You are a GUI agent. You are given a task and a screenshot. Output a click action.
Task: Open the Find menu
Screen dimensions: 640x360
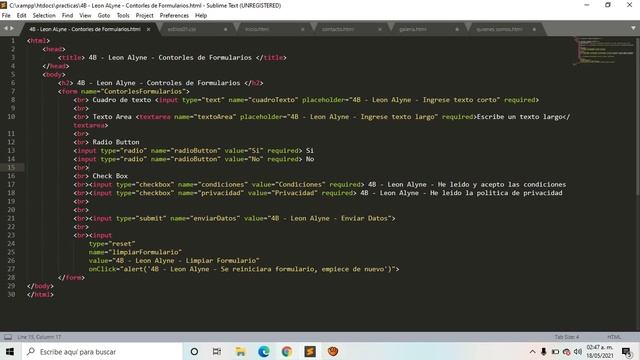point(67,16)
